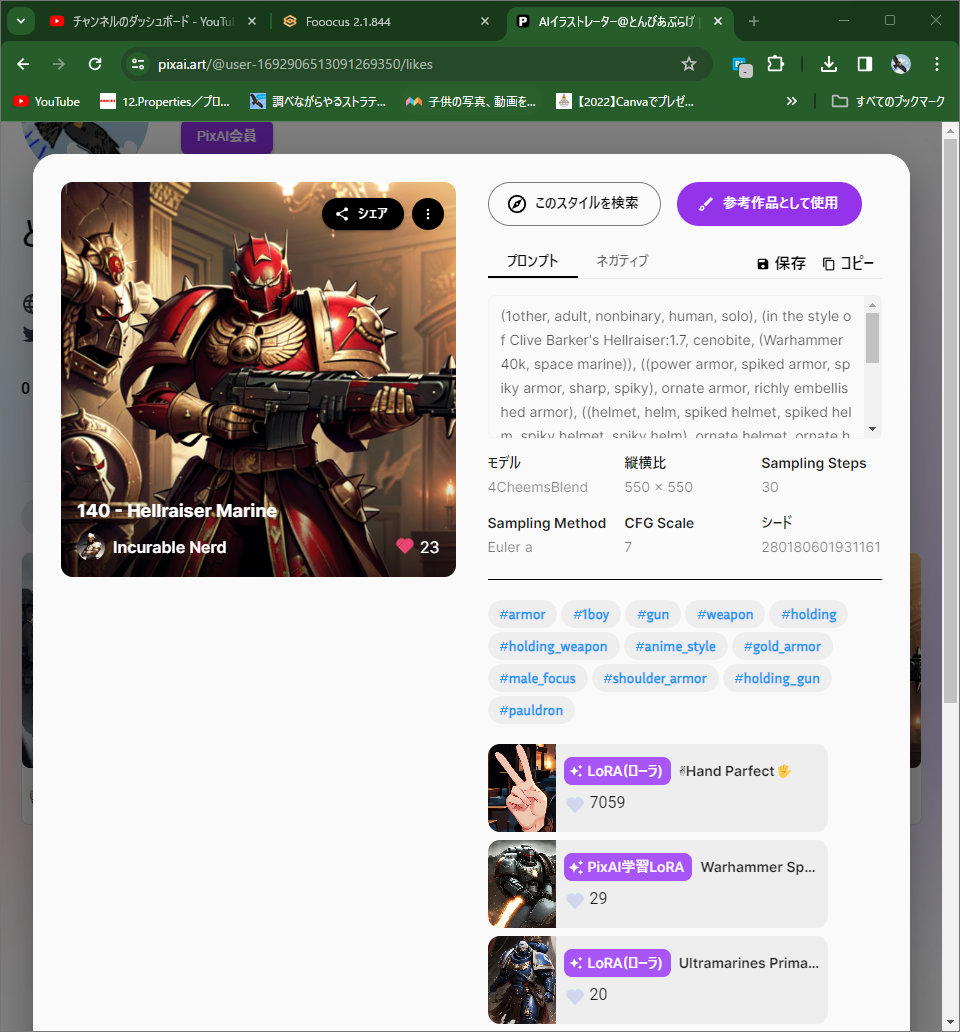Open the #anime_style tag
Viewport: 960px width, 1032px height.
[x=675, y=646]
